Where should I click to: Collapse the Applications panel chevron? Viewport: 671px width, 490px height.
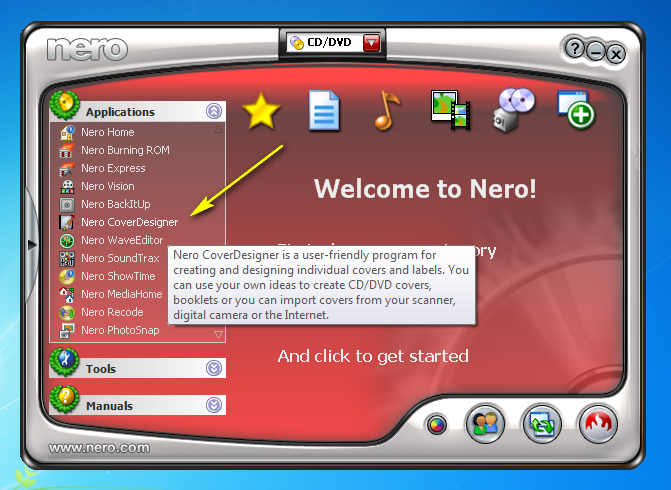214,111
